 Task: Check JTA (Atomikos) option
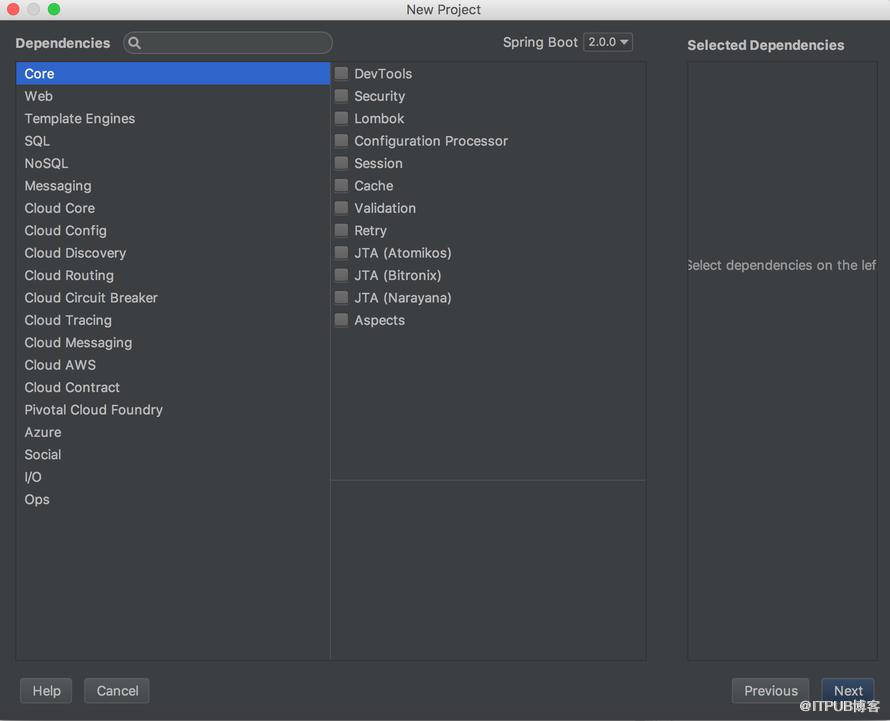(x=341, y=253)
